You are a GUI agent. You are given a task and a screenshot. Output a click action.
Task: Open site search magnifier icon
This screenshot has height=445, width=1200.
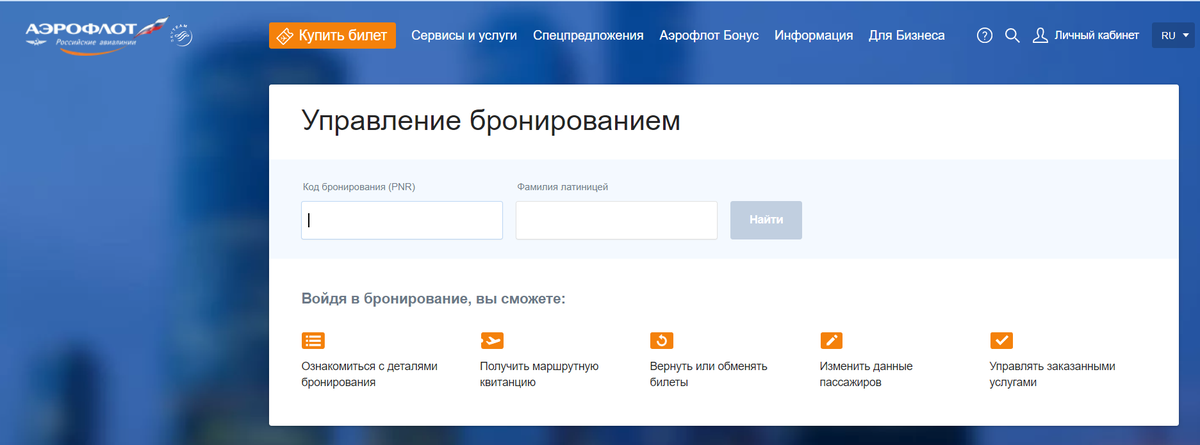[x=1012, y=35]
